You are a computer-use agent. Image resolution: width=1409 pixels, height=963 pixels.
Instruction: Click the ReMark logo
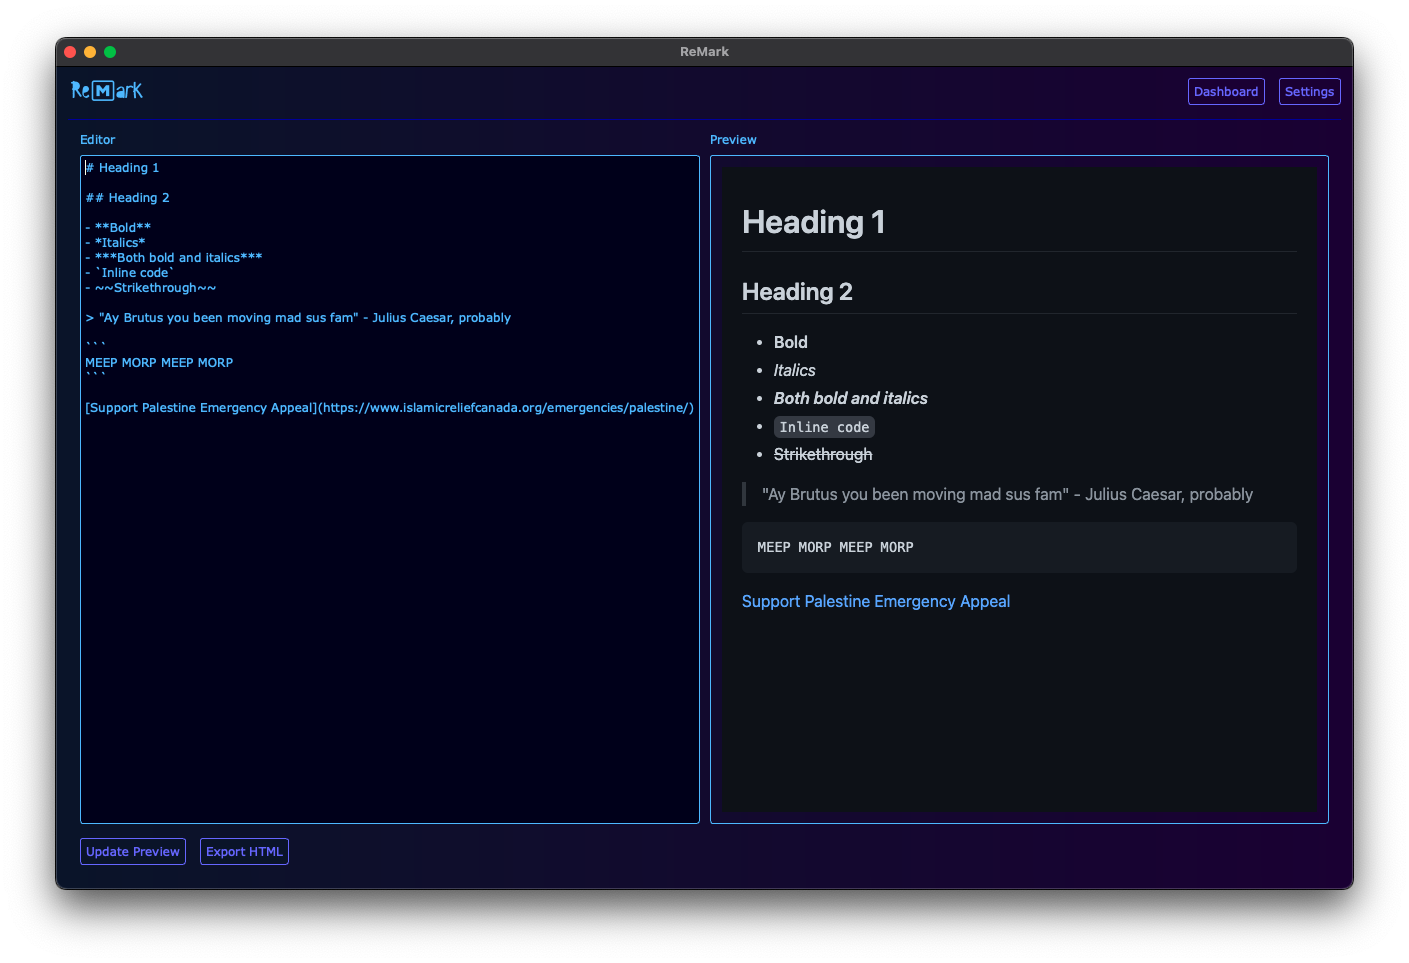[107, 91]
